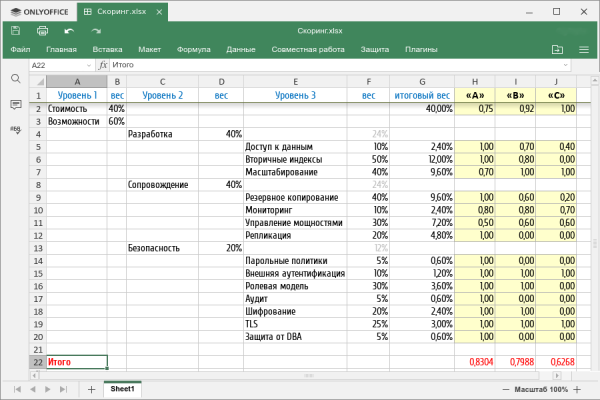Undo the last action
The image size is (600, 400).
click(69, 31)
